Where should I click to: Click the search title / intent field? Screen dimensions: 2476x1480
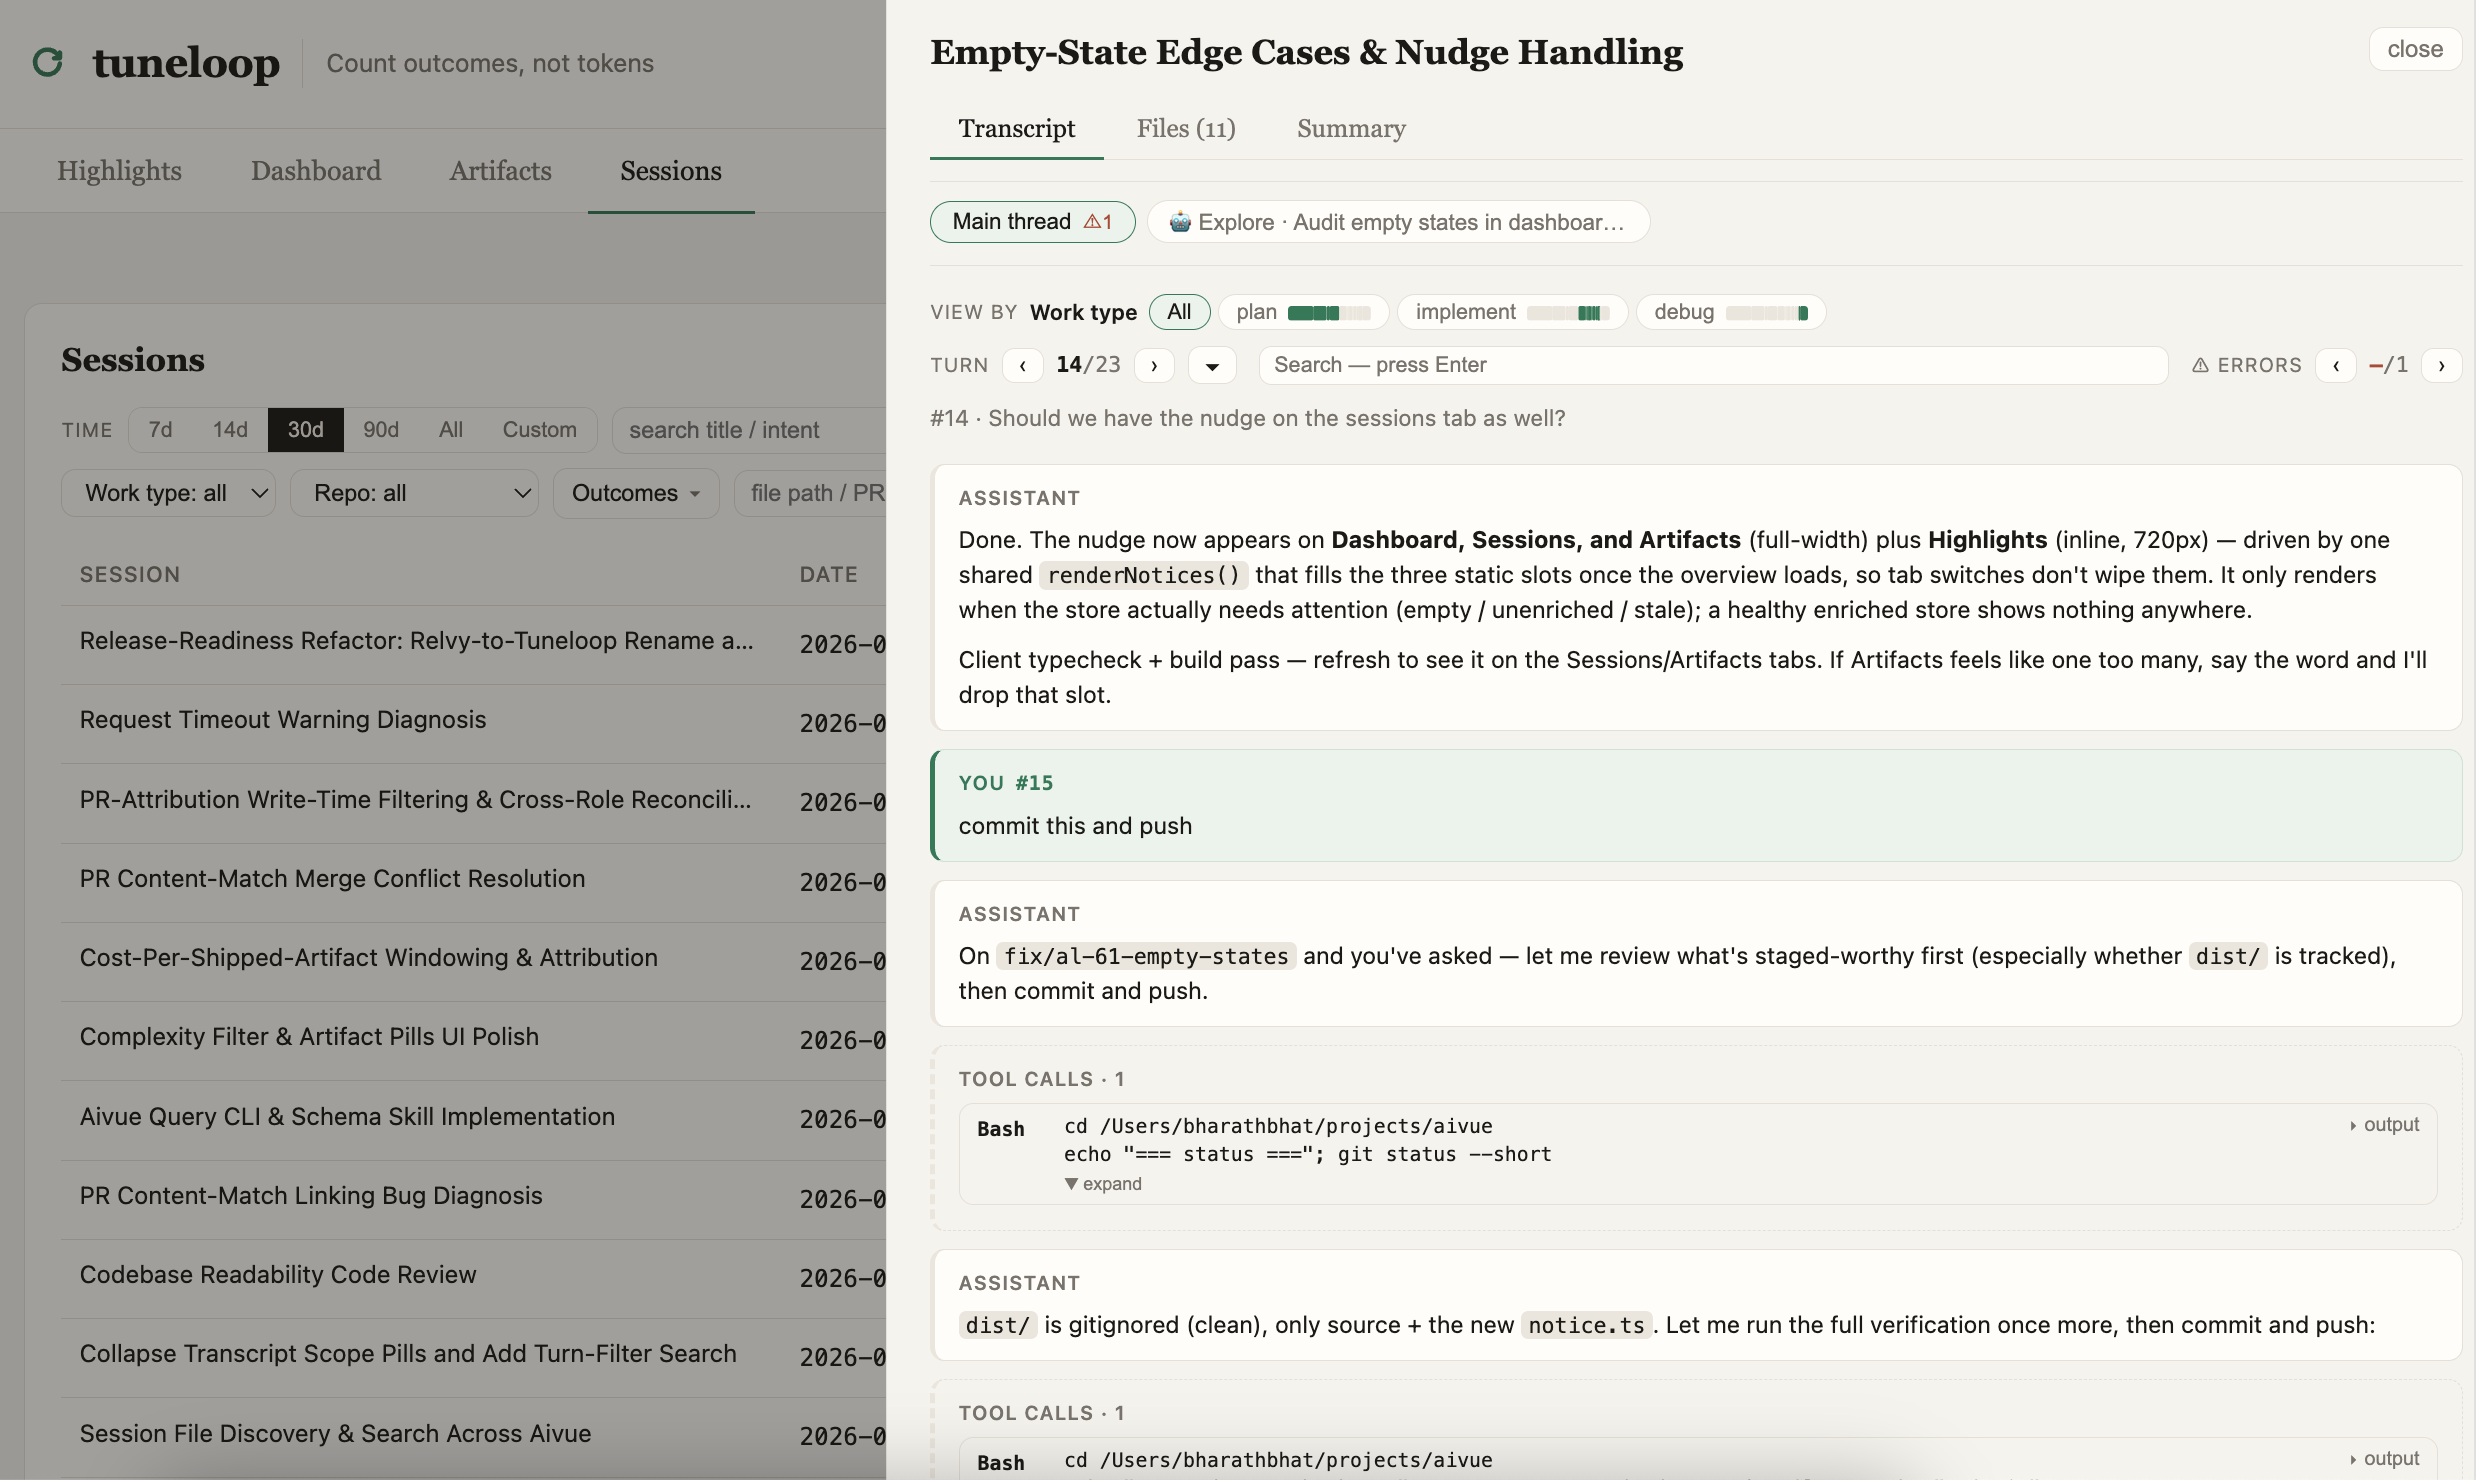point(750,430)
